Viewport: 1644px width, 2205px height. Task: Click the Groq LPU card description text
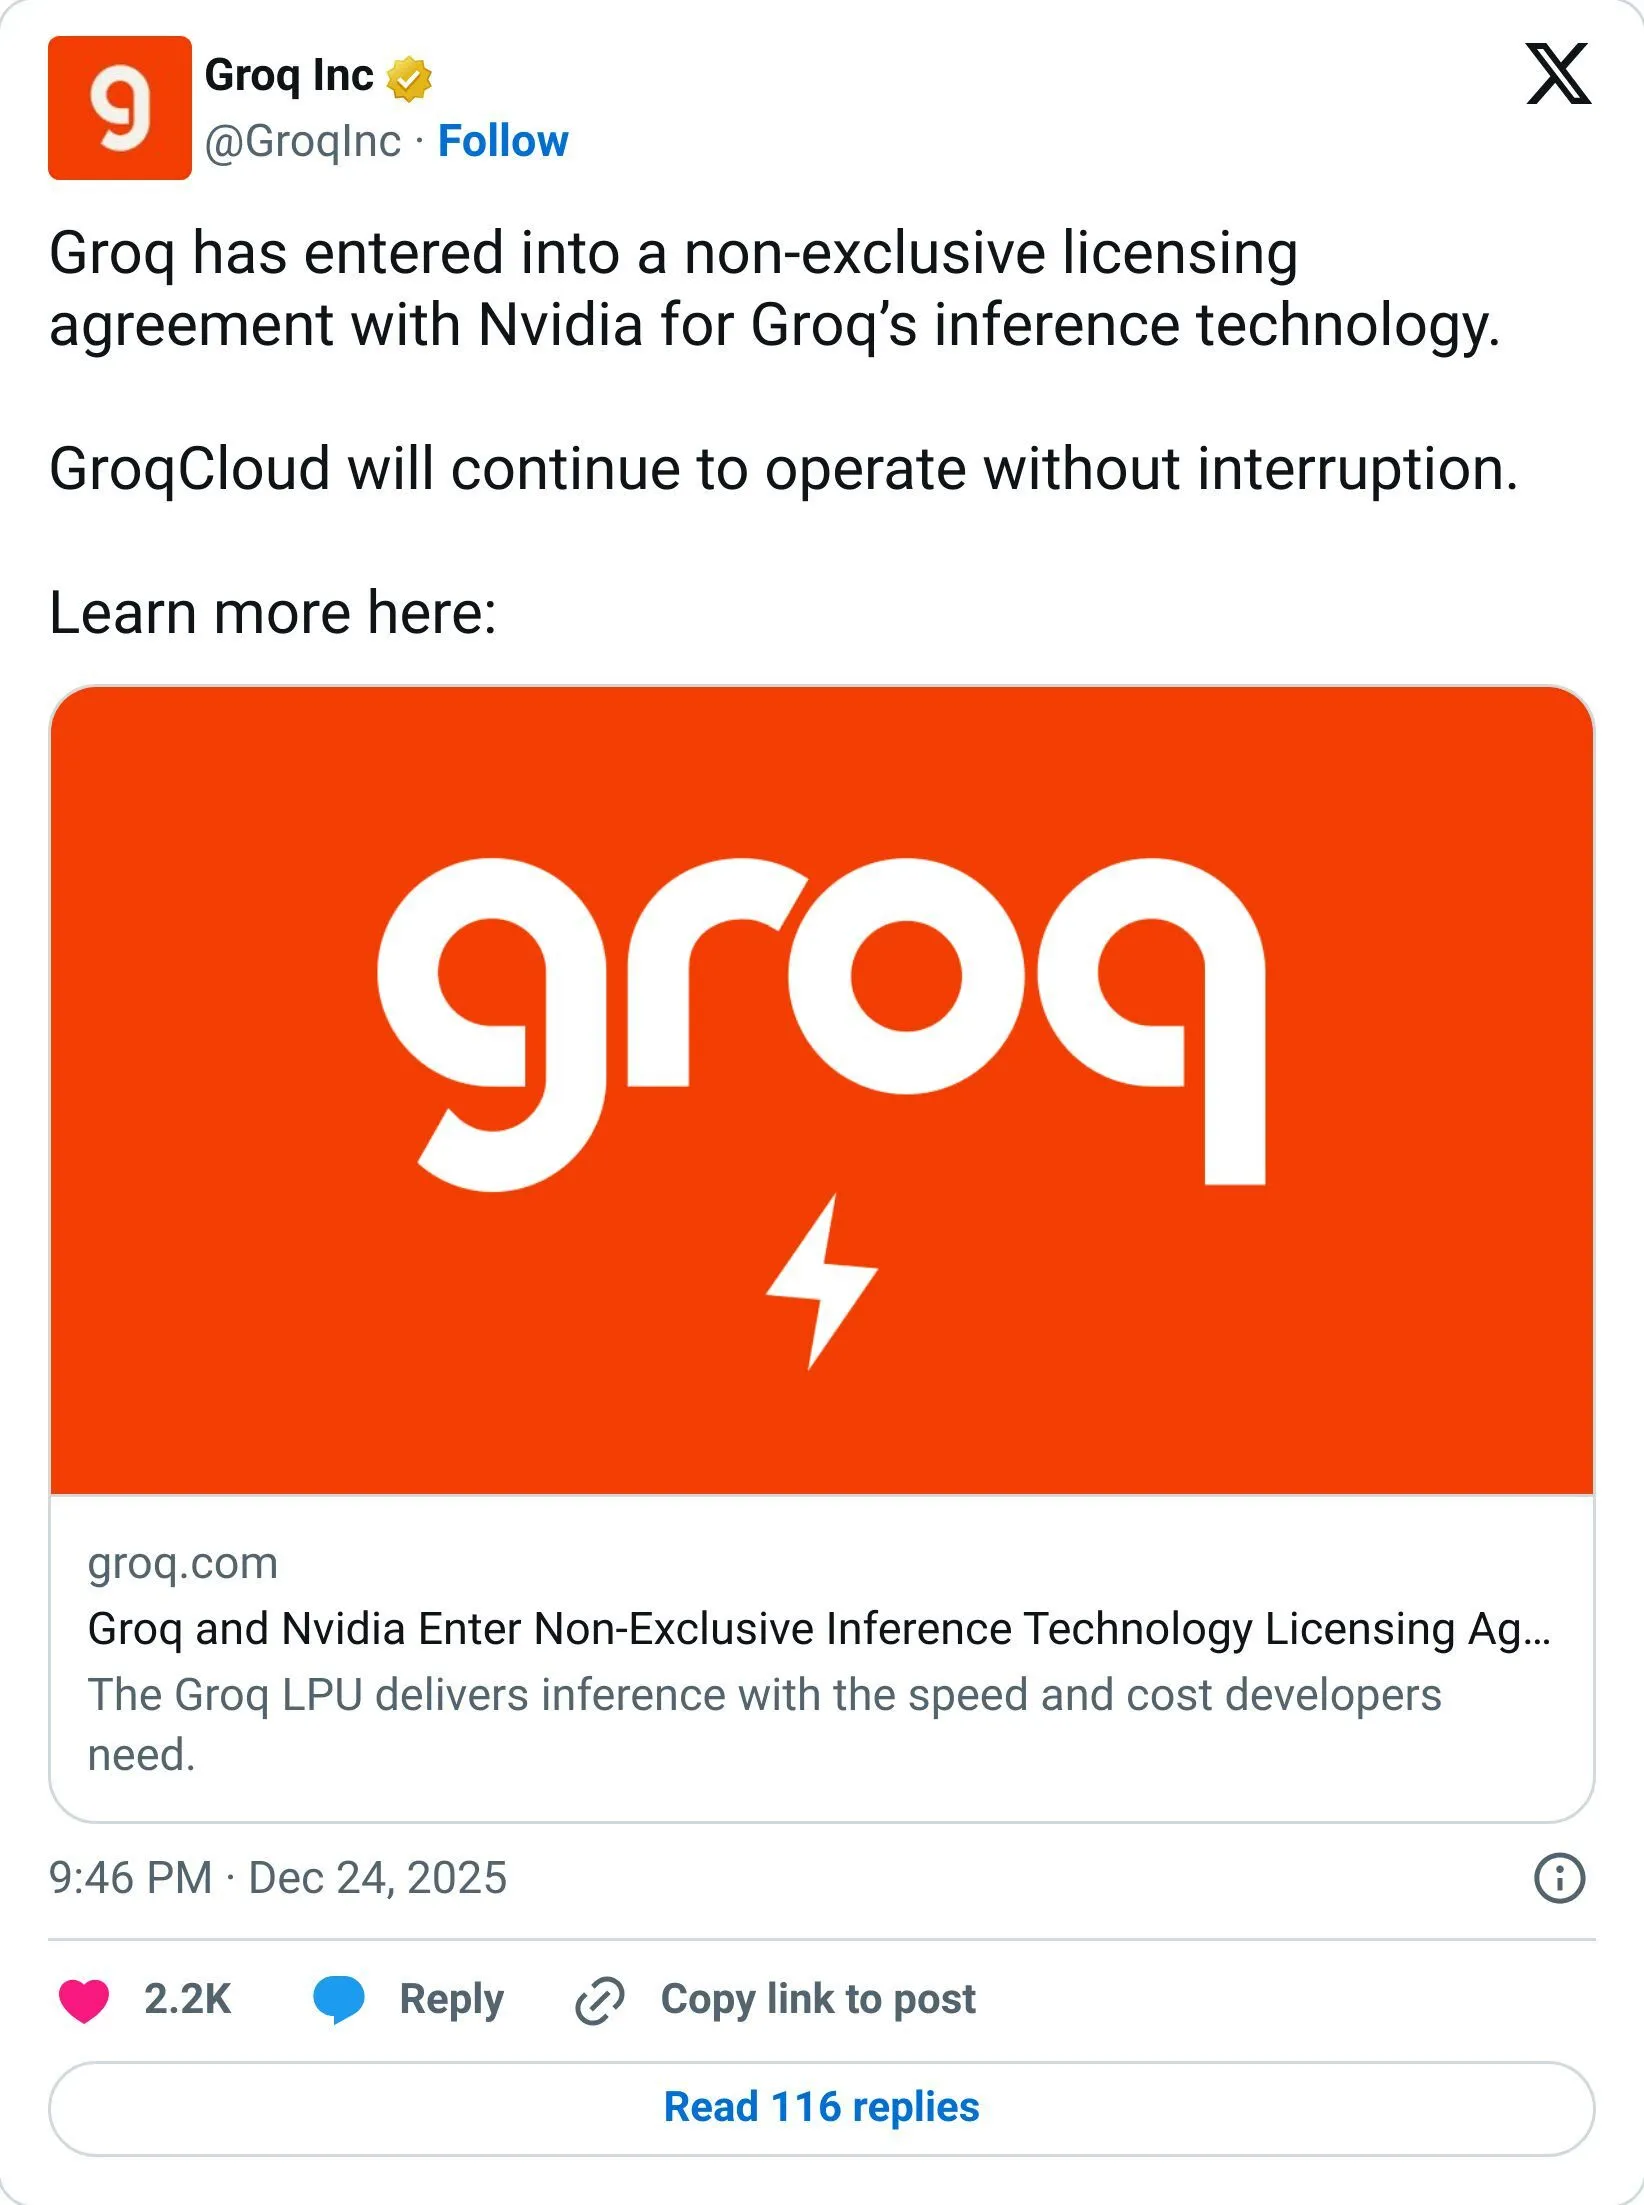pos(764,1724)
